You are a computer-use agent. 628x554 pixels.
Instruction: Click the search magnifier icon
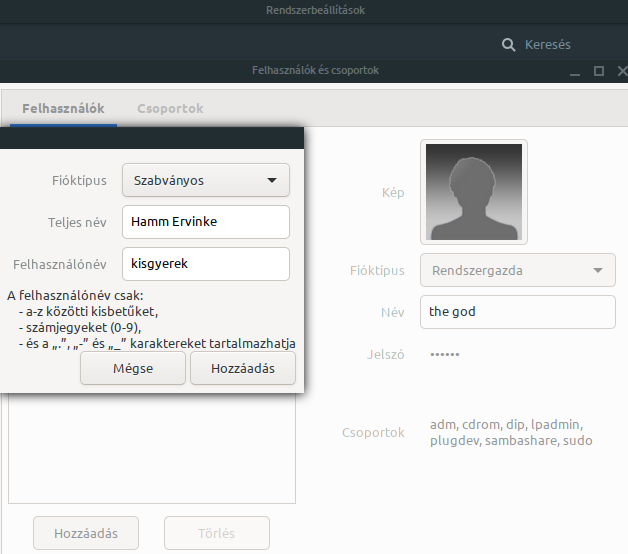(508, 45)
